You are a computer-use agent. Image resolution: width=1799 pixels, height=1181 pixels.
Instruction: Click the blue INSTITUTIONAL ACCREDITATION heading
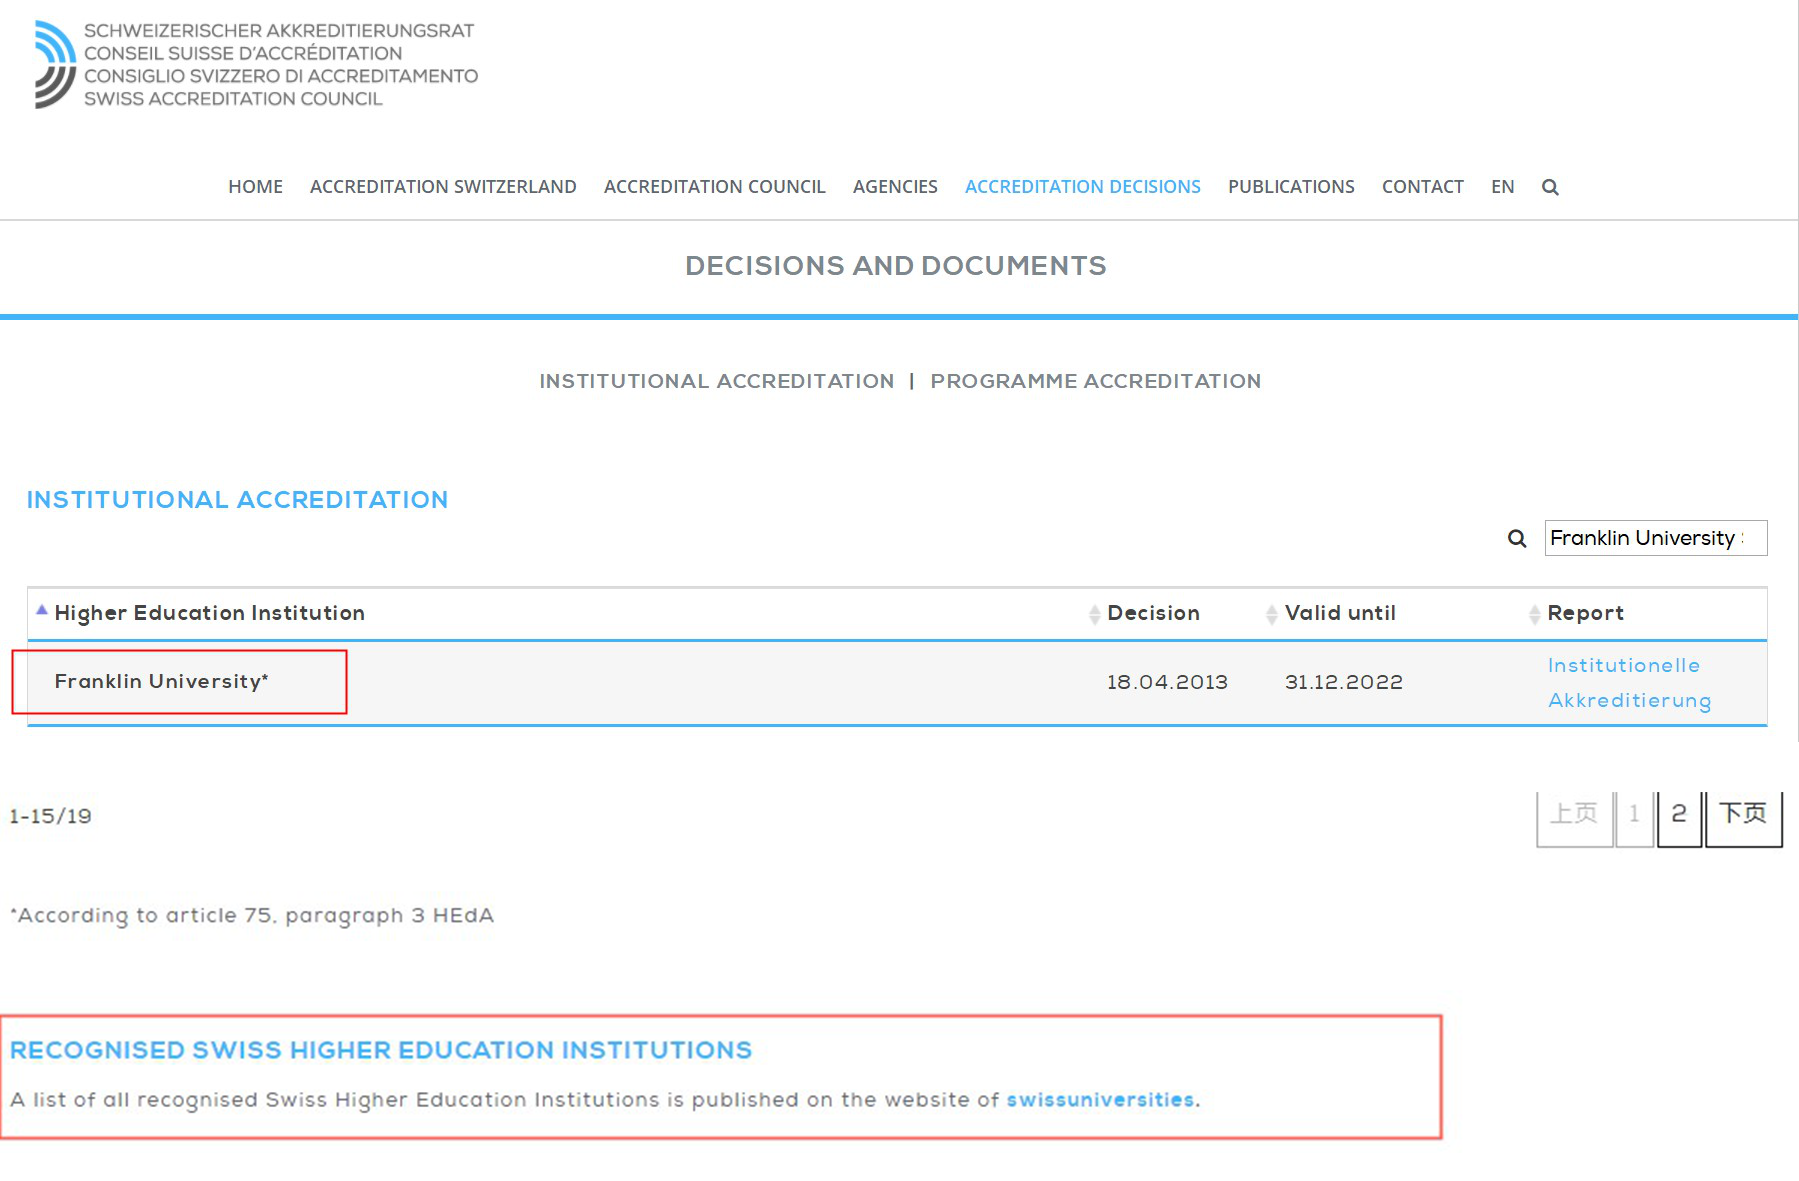point(237,500)
